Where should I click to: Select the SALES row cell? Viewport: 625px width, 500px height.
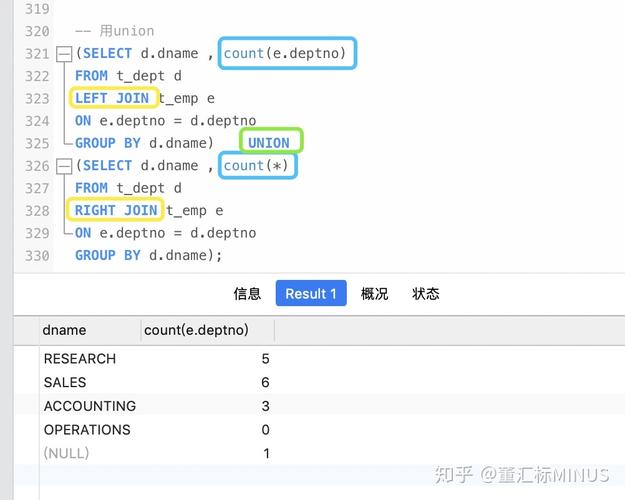click(65, 382)
